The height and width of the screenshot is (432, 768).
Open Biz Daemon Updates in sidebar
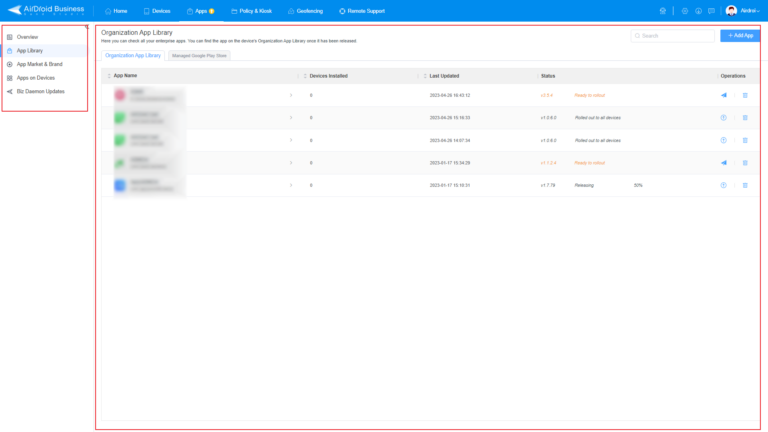coord(40,91)
